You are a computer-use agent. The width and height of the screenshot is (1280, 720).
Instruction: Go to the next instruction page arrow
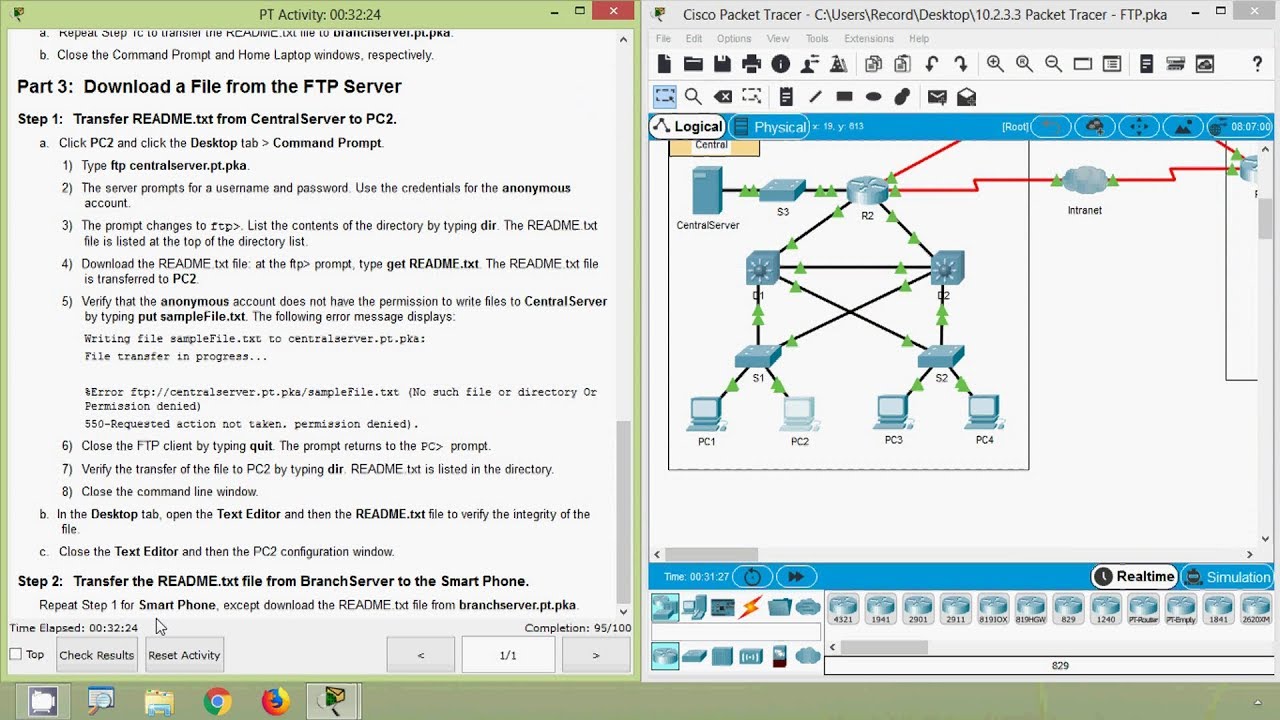pos(596,655)
